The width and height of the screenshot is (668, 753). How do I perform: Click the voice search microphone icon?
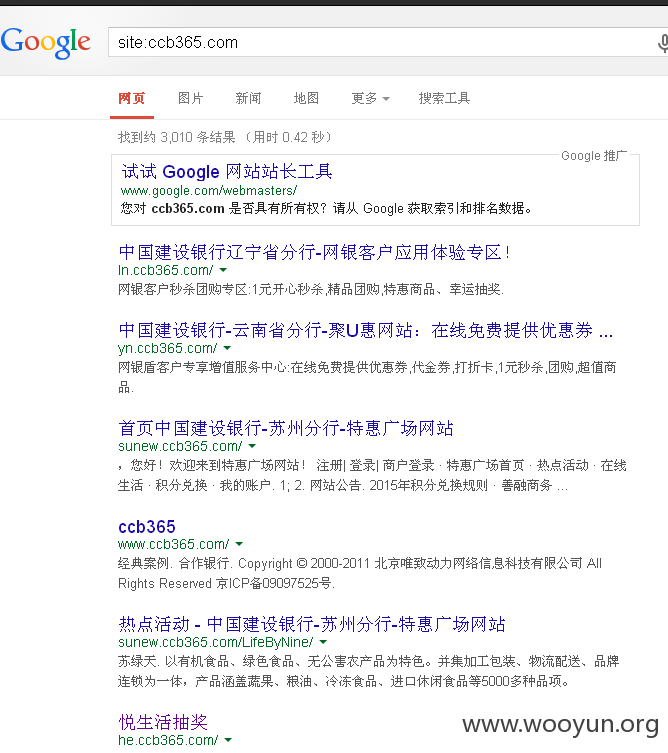coord(663,43)
